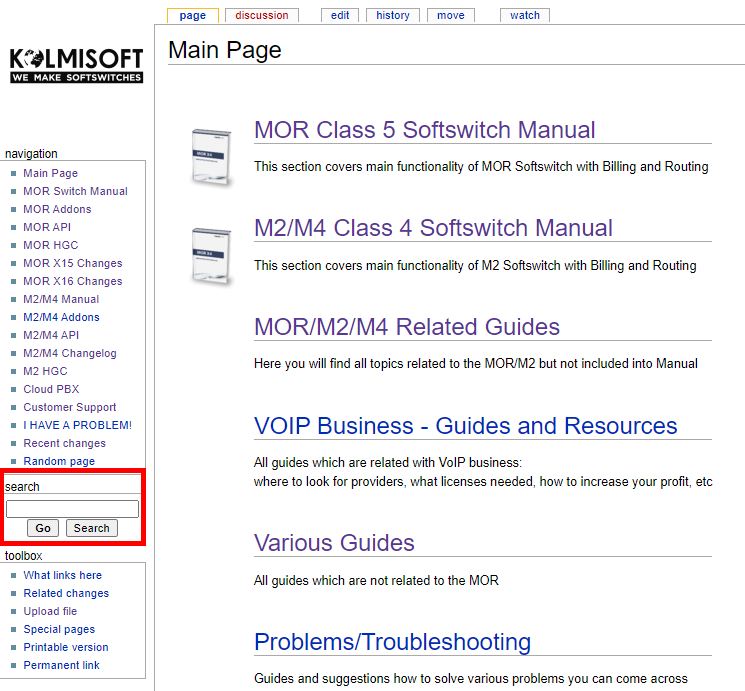Select the watch tab
The width and height of the screenshot is (745, 691).
coord(524,15)
